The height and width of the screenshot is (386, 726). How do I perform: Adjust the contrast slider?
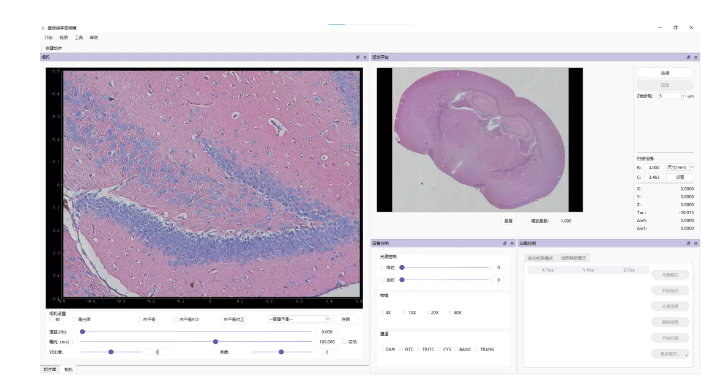[111, 352]
